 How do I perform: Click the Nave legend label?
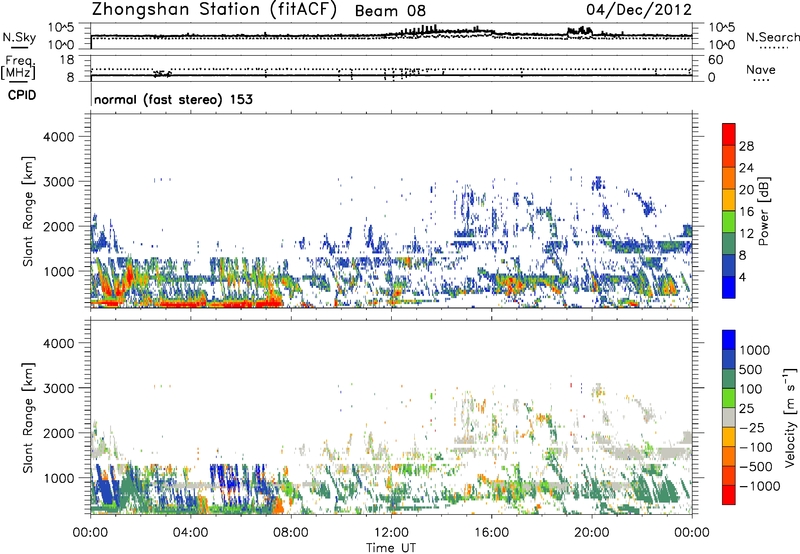click(x=761, y=69)
